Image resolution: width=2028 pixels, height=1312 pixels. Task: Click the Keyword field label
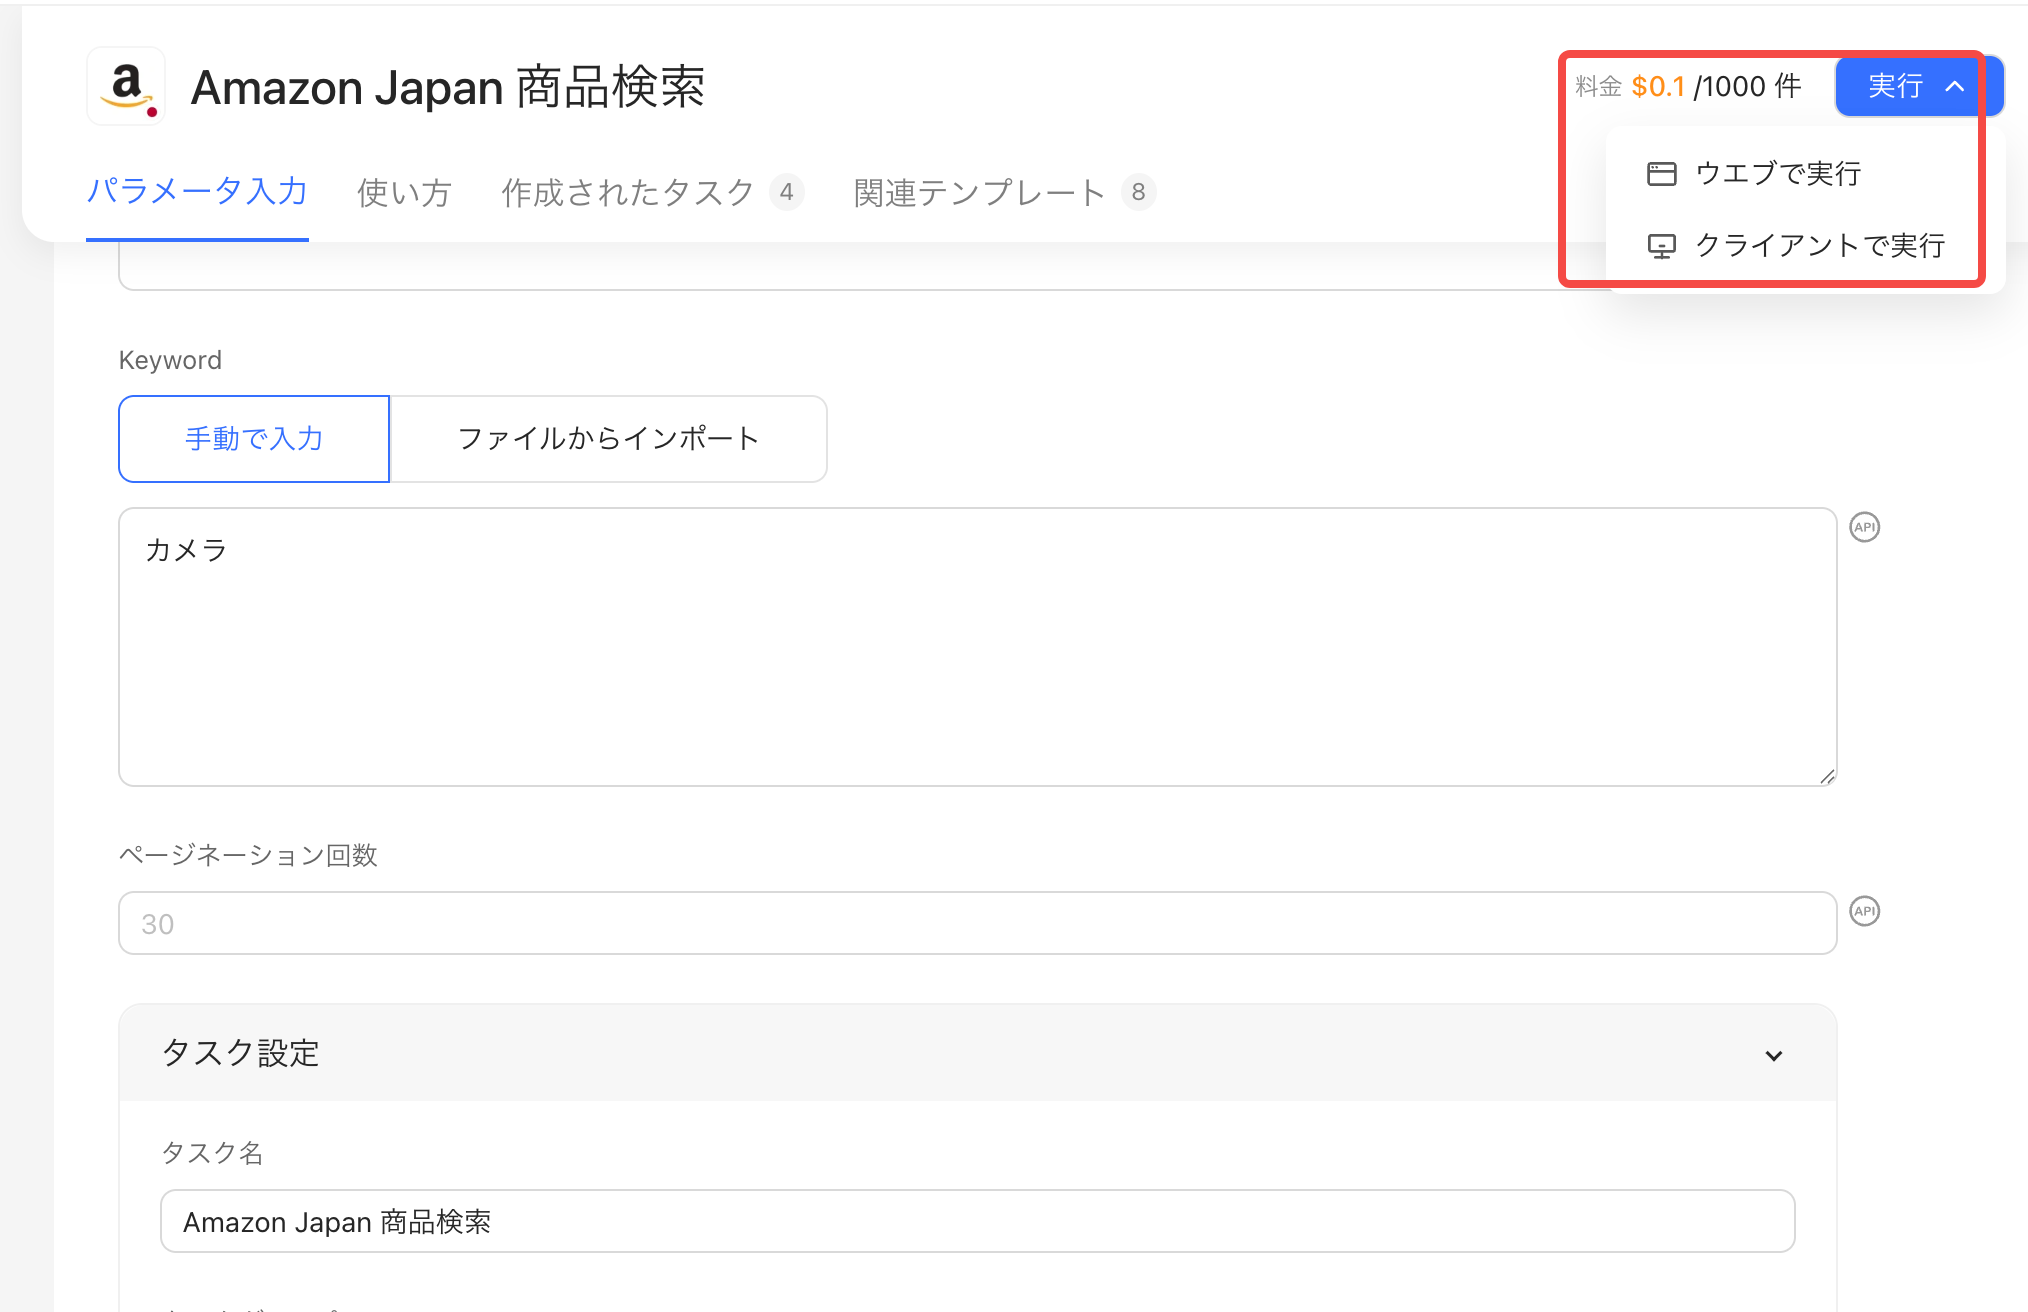(170, 360)
